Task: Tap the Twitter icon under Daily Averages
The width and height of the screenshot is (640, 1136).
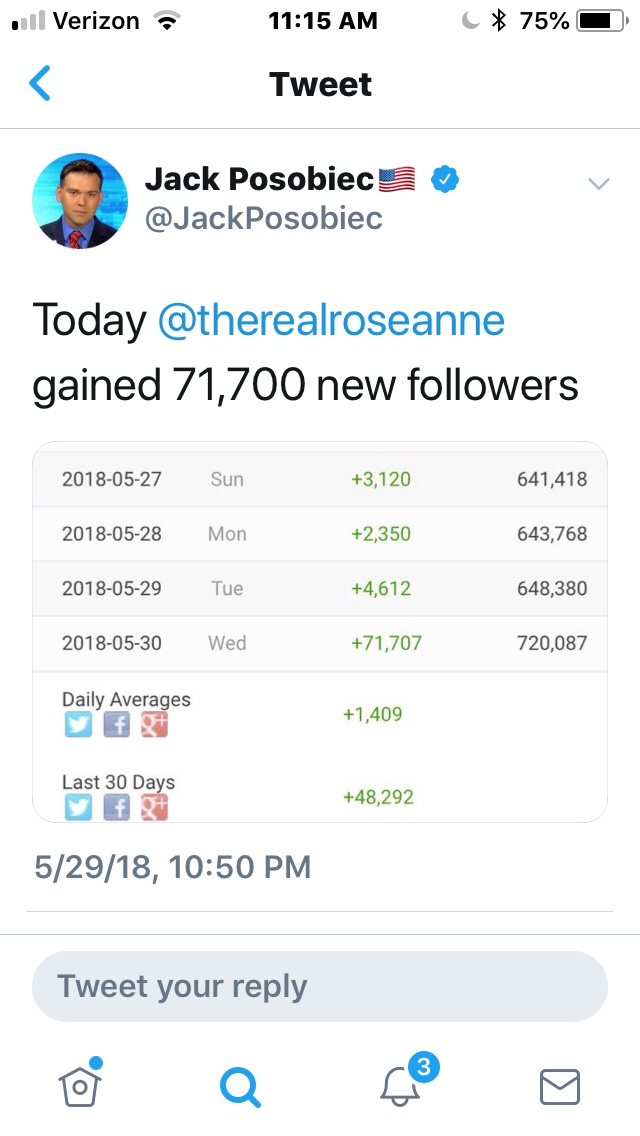Action: (x=78, y=723)
